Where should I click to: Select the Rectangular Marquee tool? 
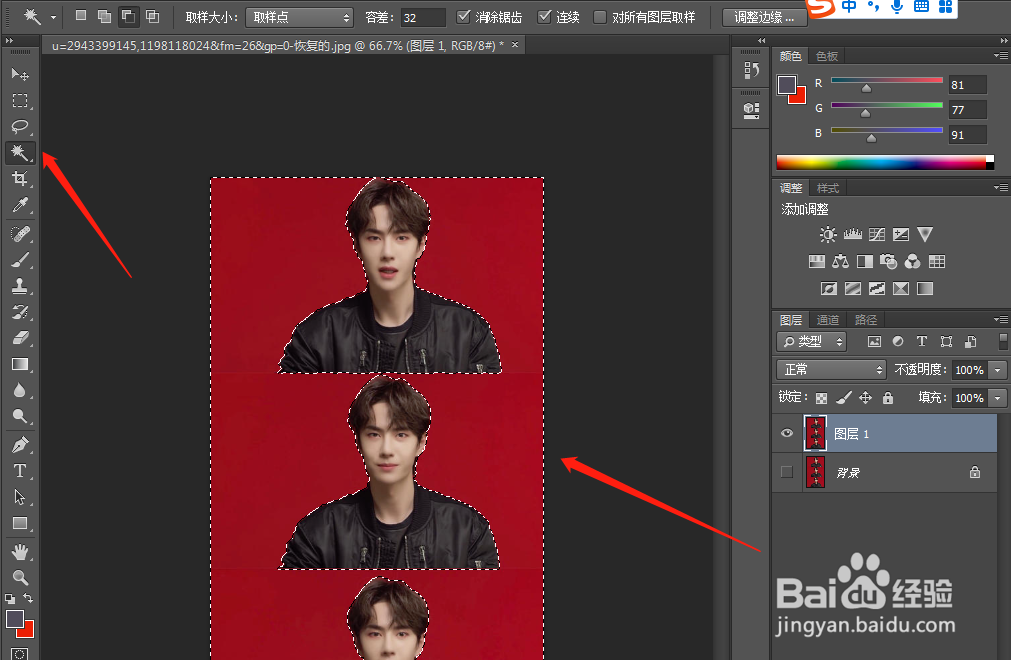[20, 101]
